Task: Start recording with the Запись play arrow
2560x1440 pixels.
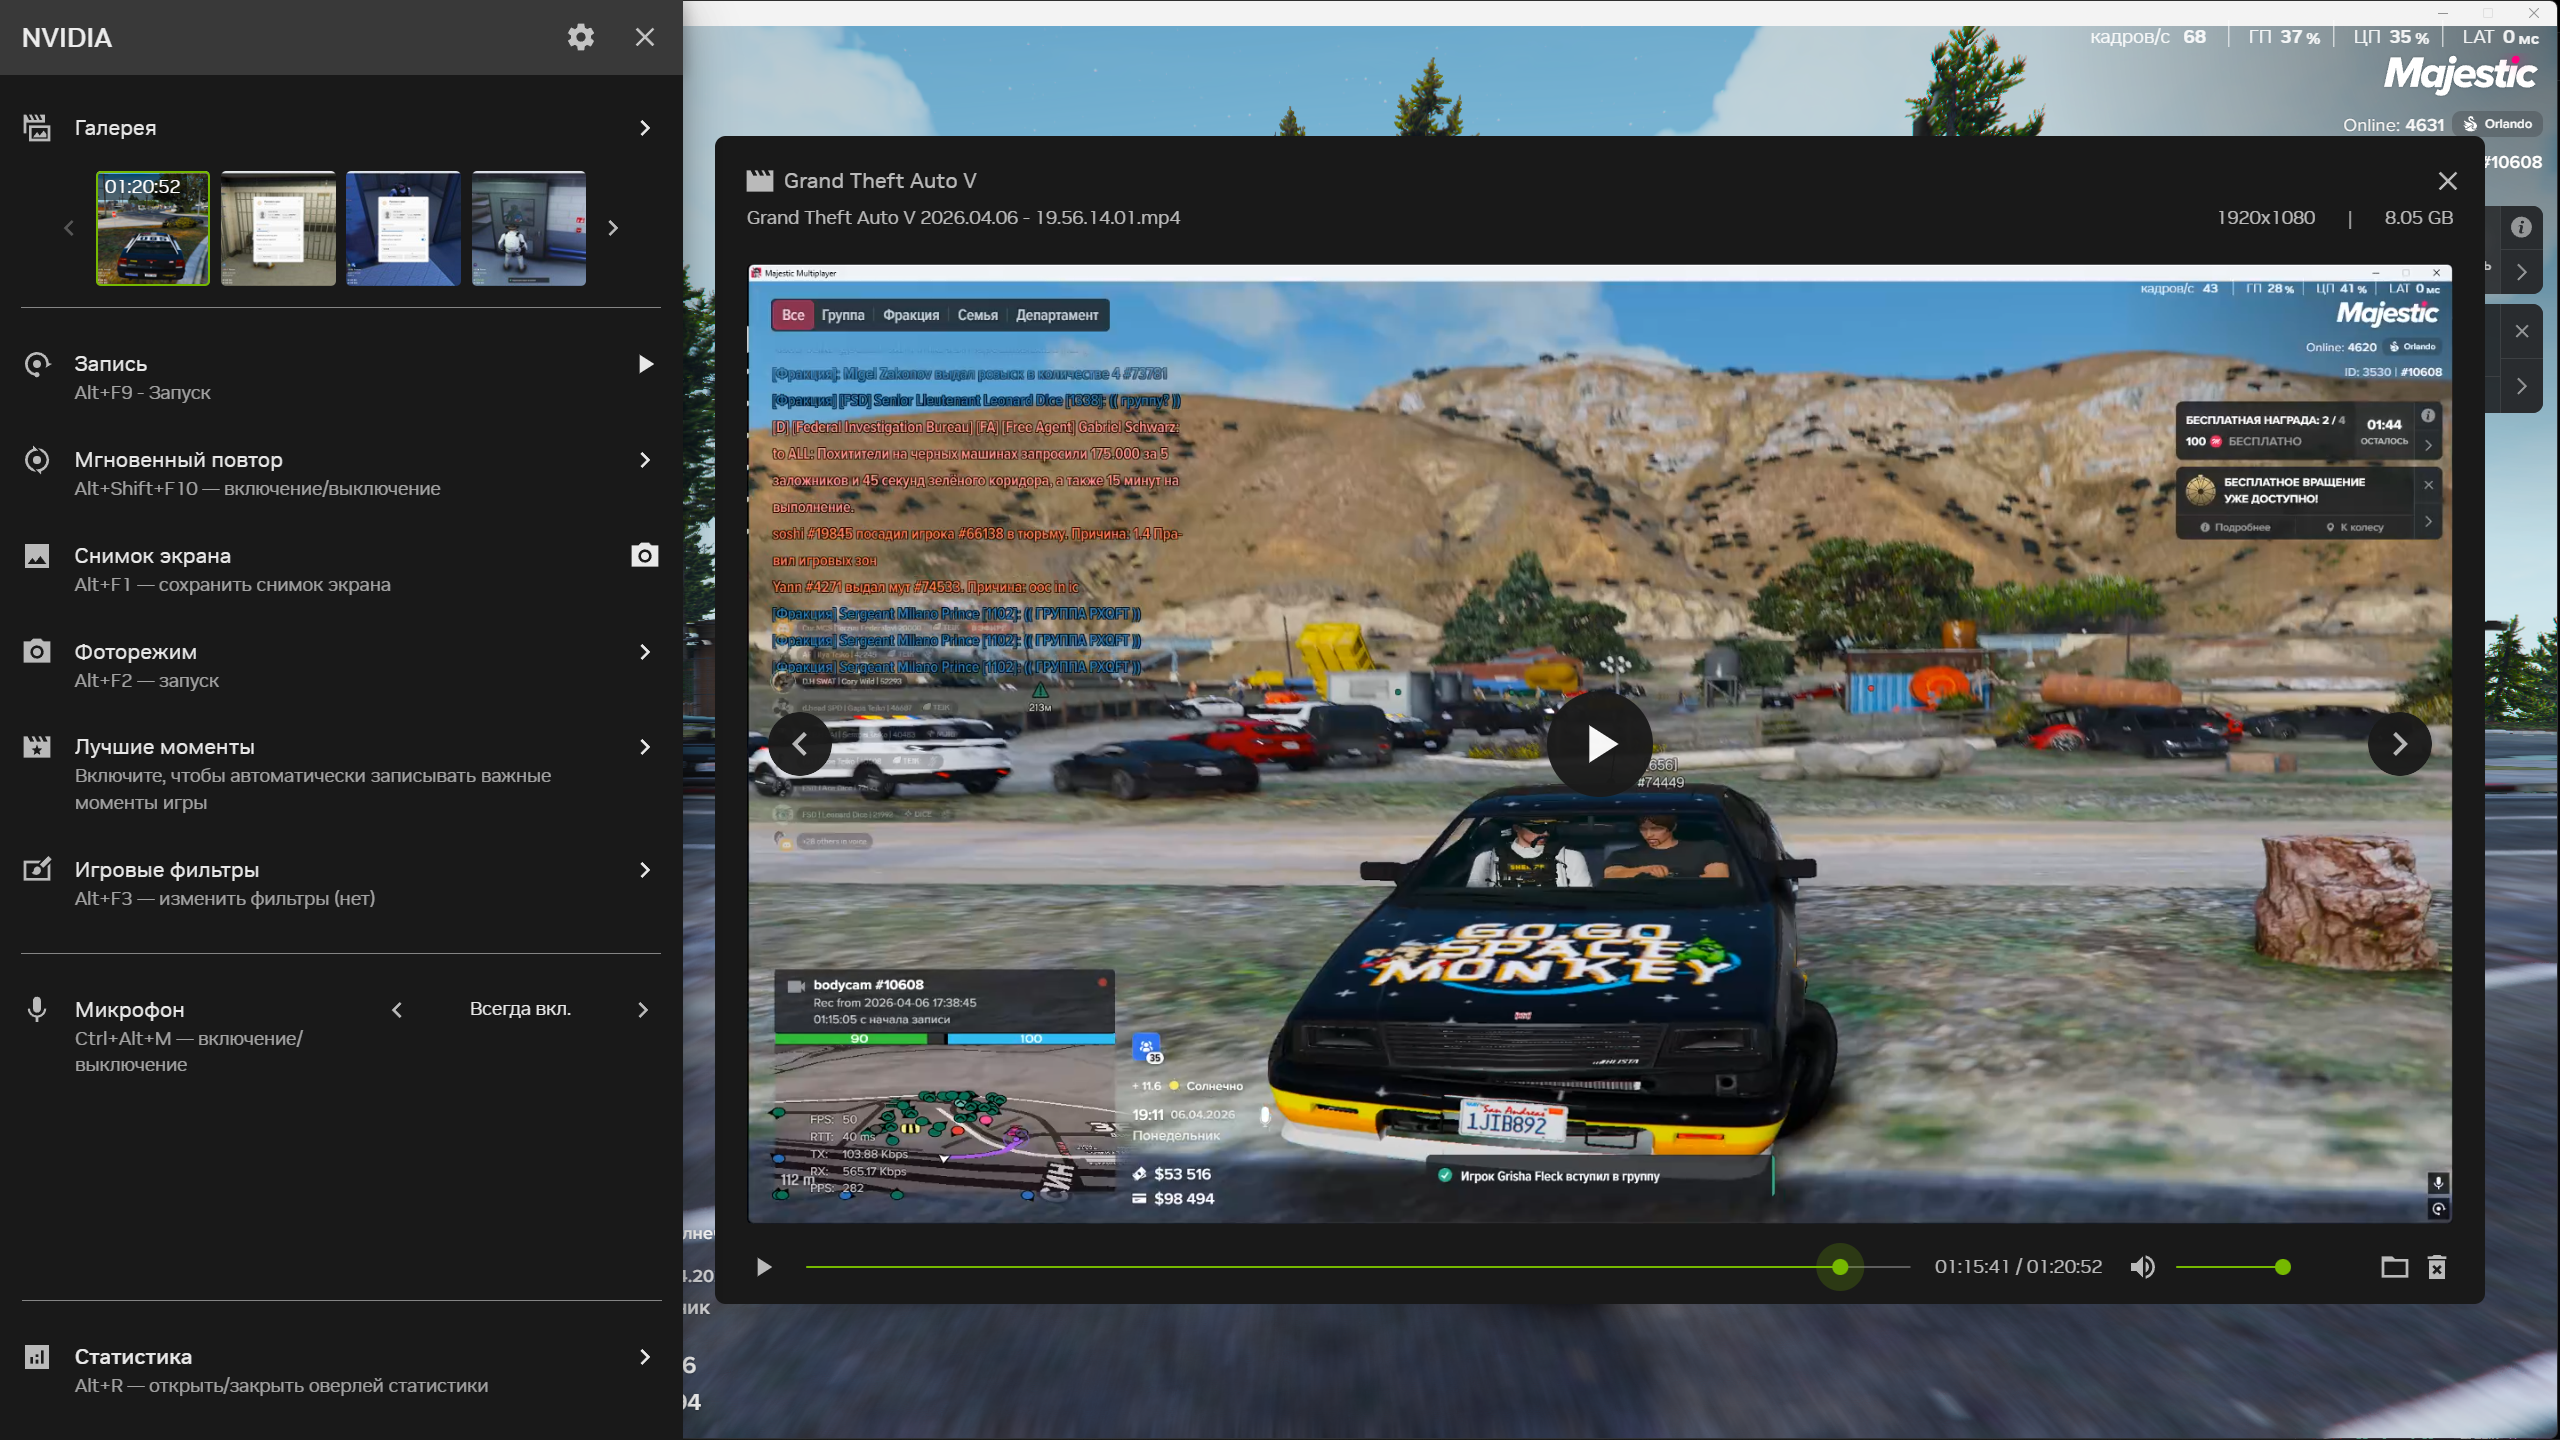Action: (646, 364)
